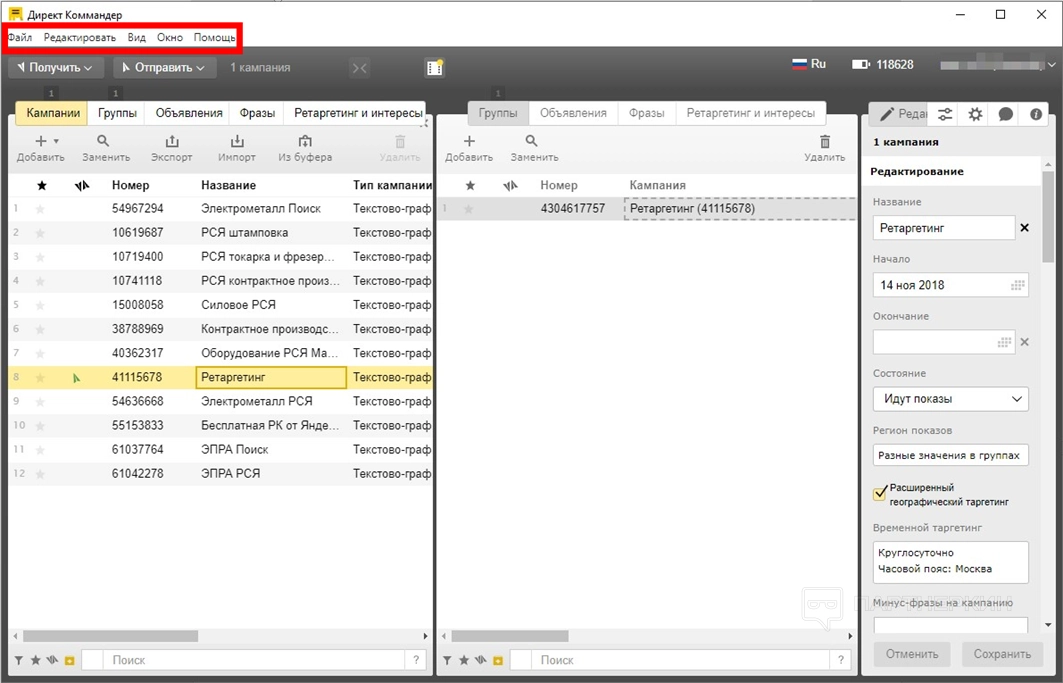Expand the Получить dropdown button
The width and height of the screenshot is (1063, 683).
pyautogui.click(x=56, y=67)
